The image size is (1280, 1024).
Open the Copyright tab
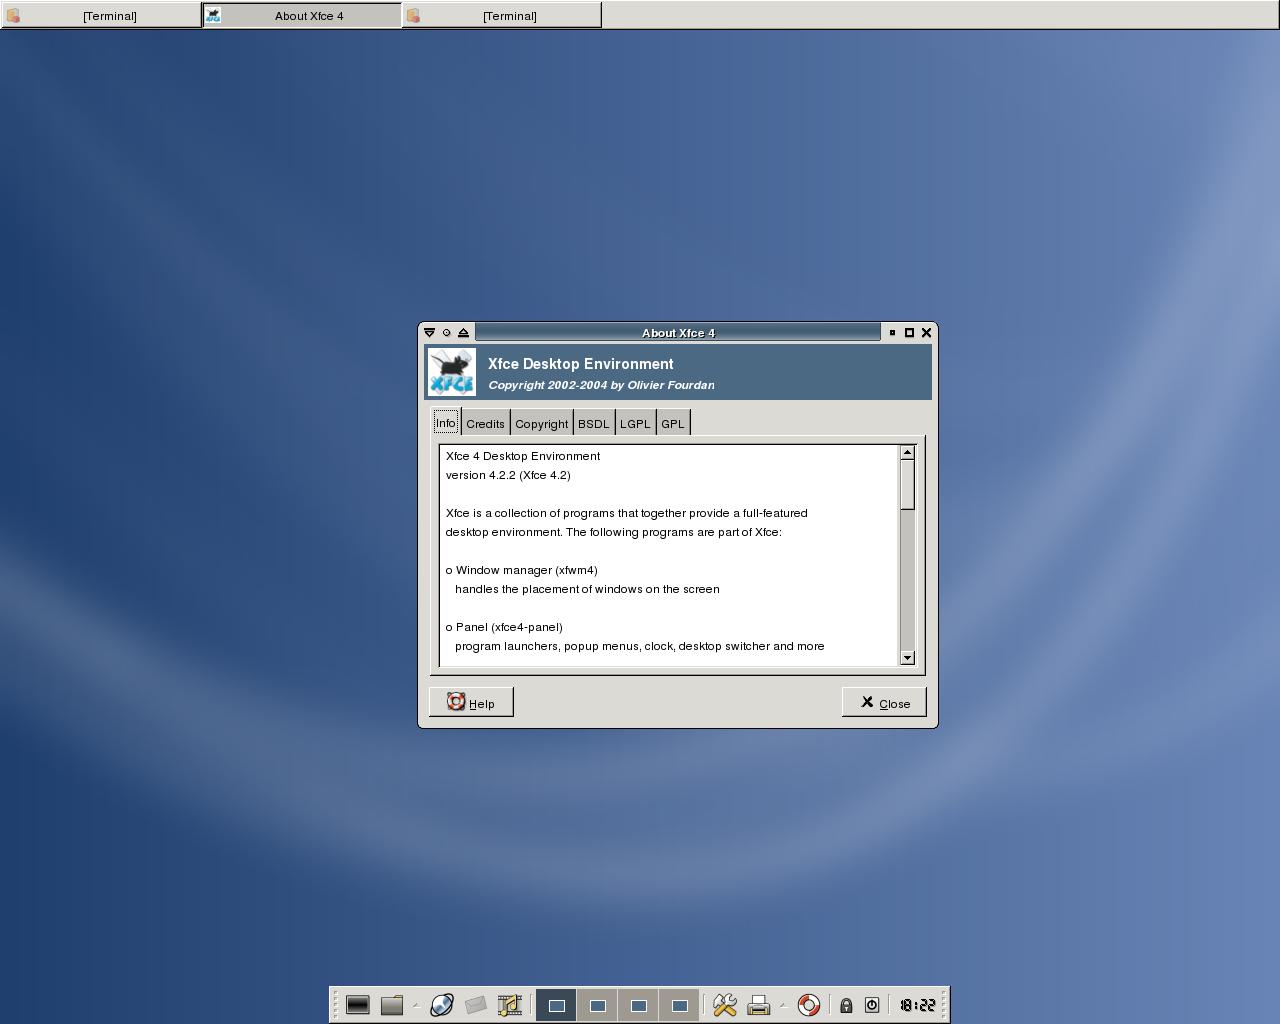542,424
